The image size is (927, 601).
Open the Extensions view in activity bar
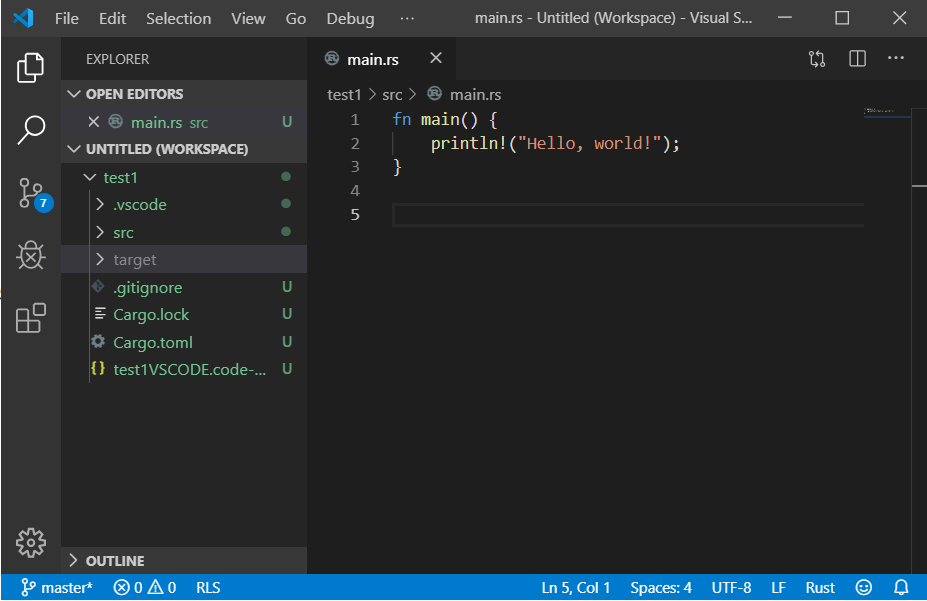(30, 319)
